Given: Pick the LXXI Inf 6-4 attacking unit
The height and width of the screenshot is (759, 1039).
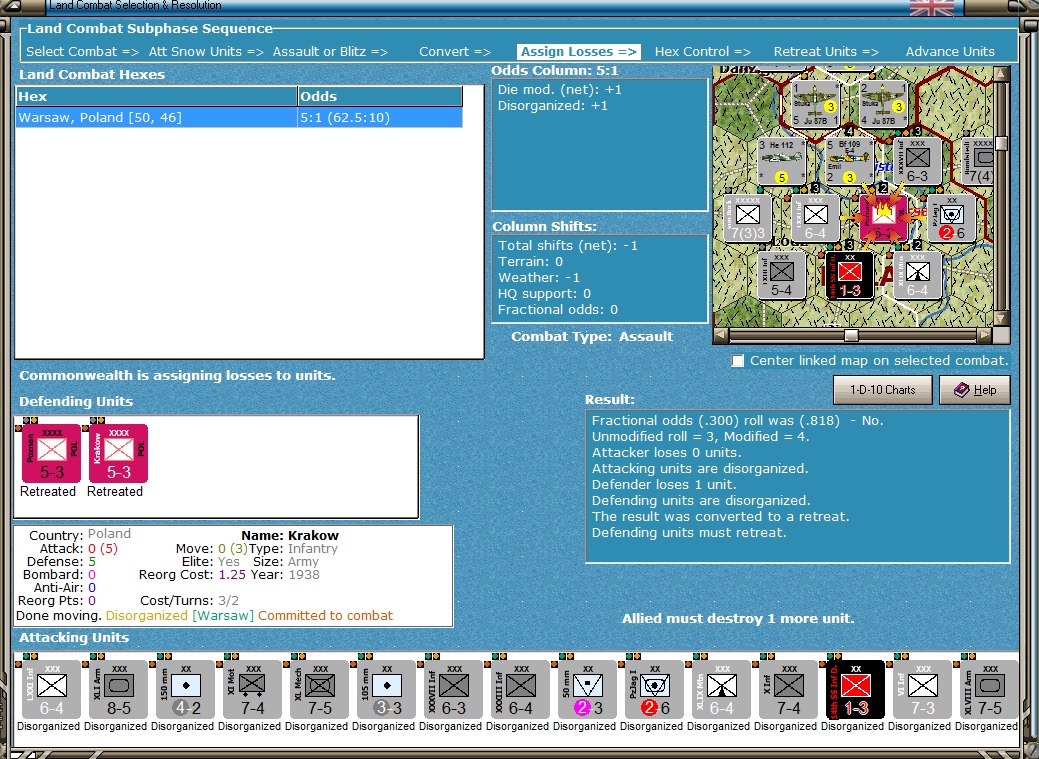Looking at the screenshot, I should coord(52,689).
